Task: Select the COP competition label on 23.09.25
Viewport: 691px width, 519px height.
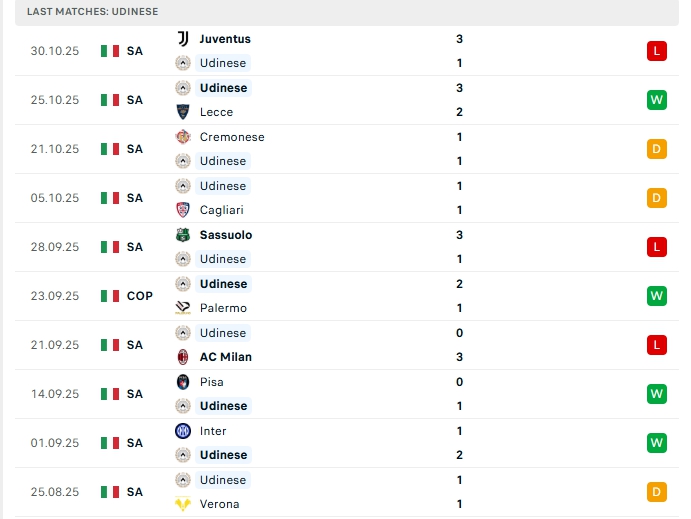Action: pyautogui.click(x=140, y=296)
